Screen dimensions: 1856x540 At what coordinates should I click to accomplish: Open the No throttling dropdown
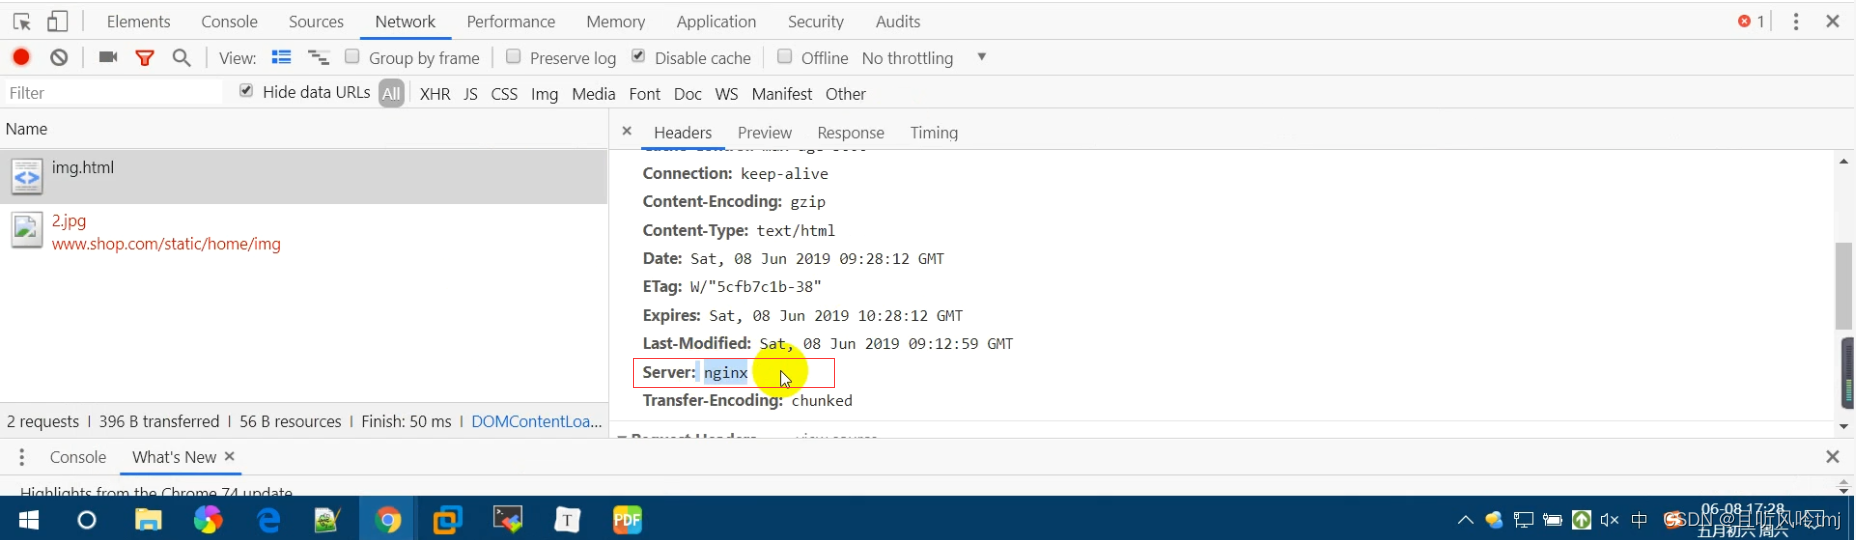click(924, 57)
